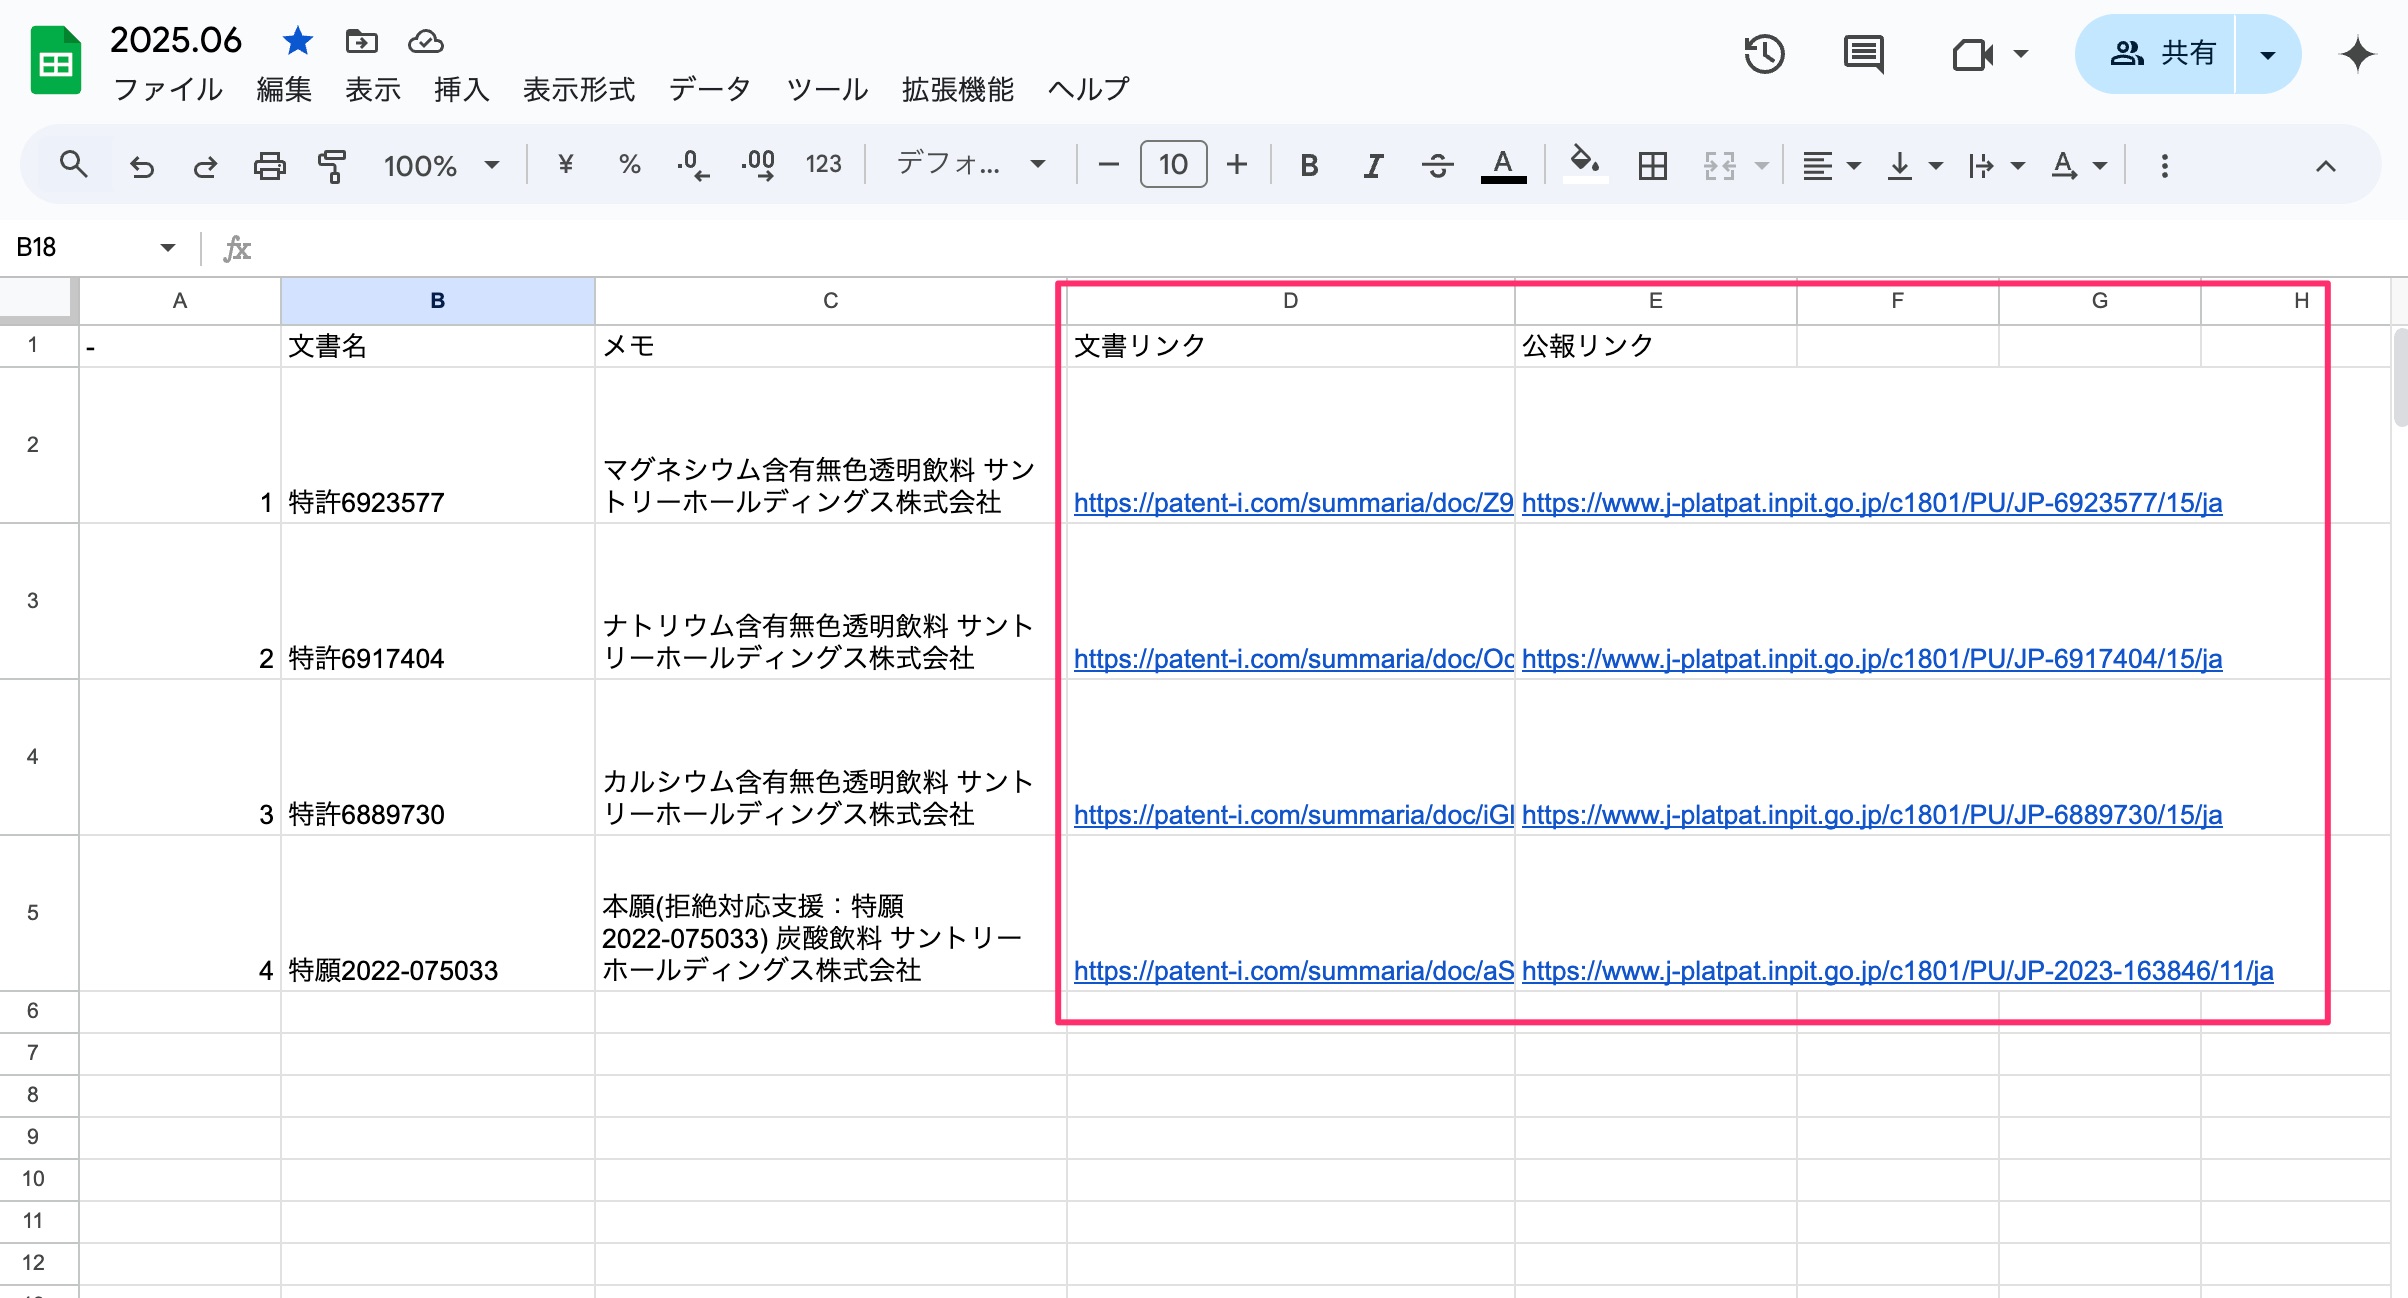
Task: Open the patent-i.com link for 特許6923577
Action: coord(1293,502)
